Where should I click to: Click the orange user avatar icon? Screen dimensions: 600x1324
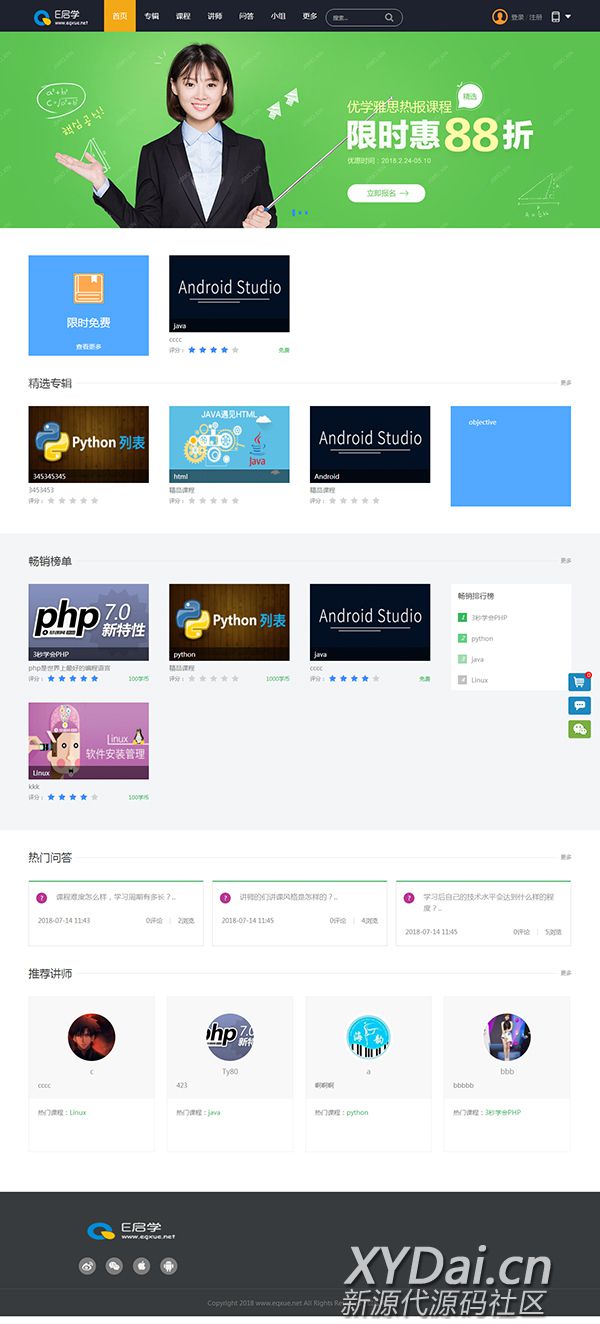pyautogui.click(x=500, y=16)
